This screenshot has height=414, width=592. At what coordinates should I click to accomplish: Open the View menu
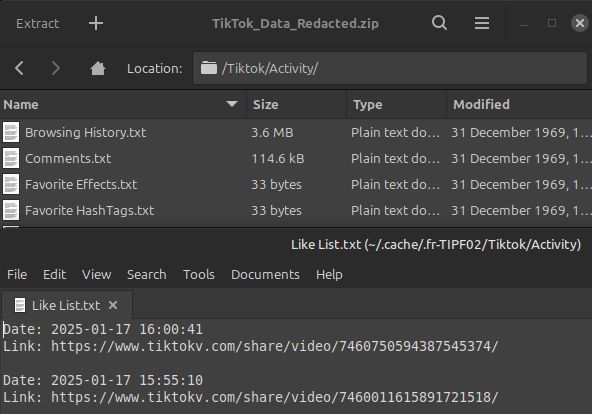(97, 274)
